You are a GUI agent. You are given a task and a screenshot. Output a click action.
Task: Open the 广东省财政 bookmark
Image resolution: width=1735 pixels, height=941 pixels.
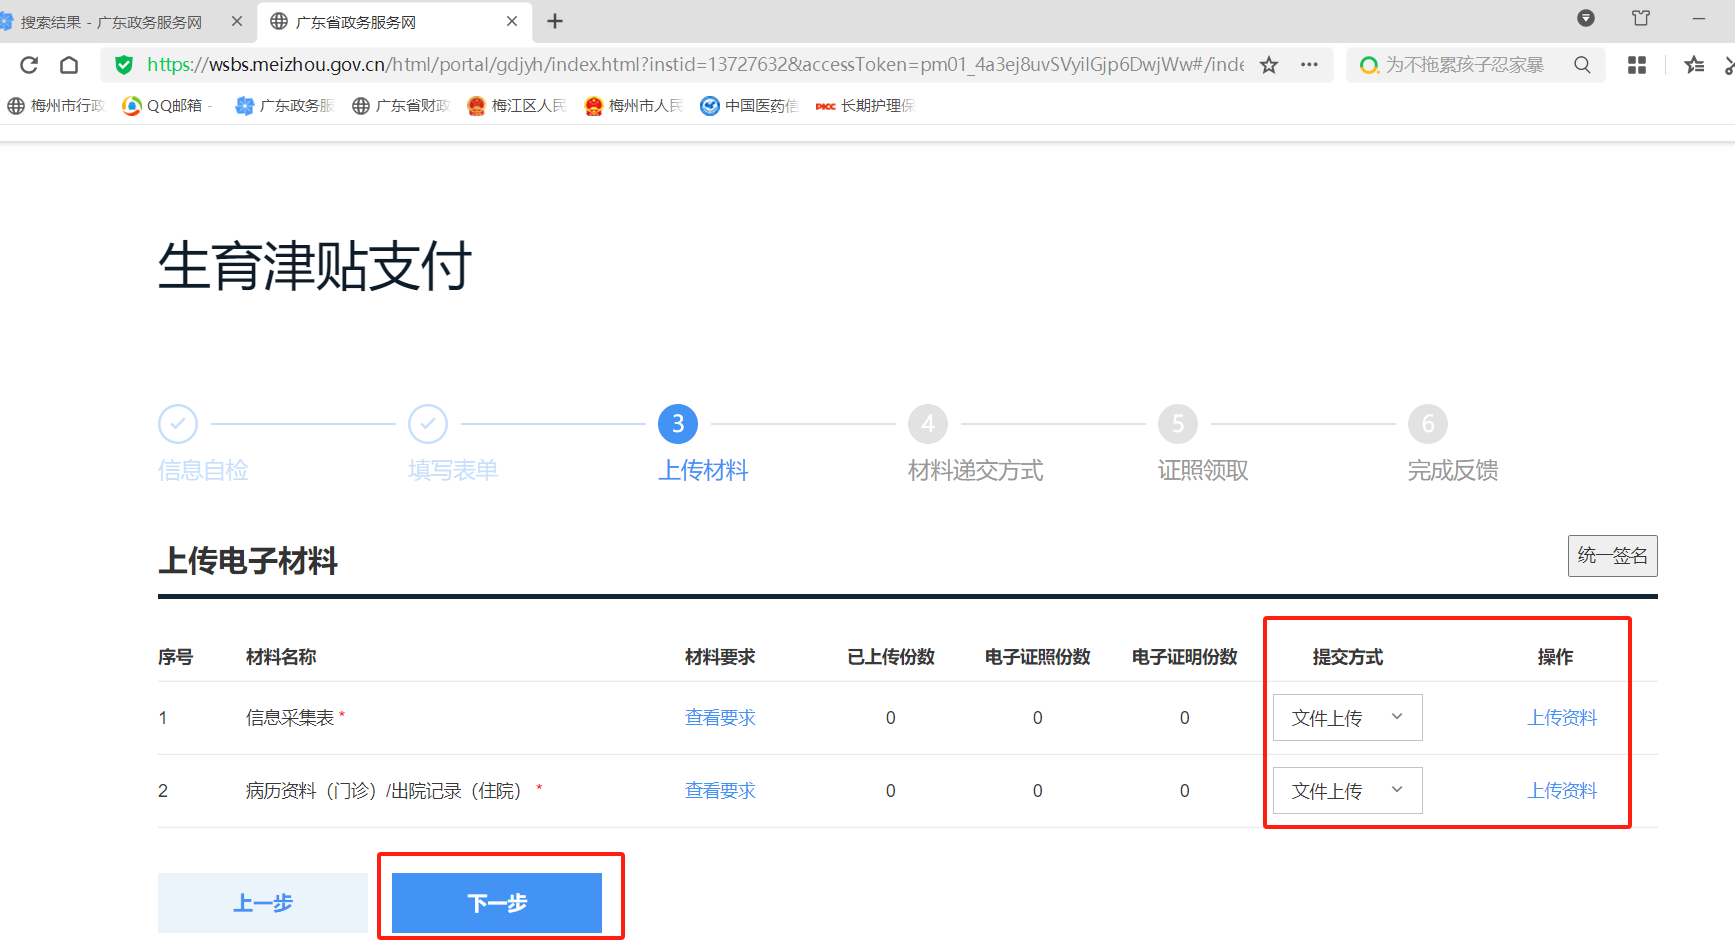click(x=400, y=105)
